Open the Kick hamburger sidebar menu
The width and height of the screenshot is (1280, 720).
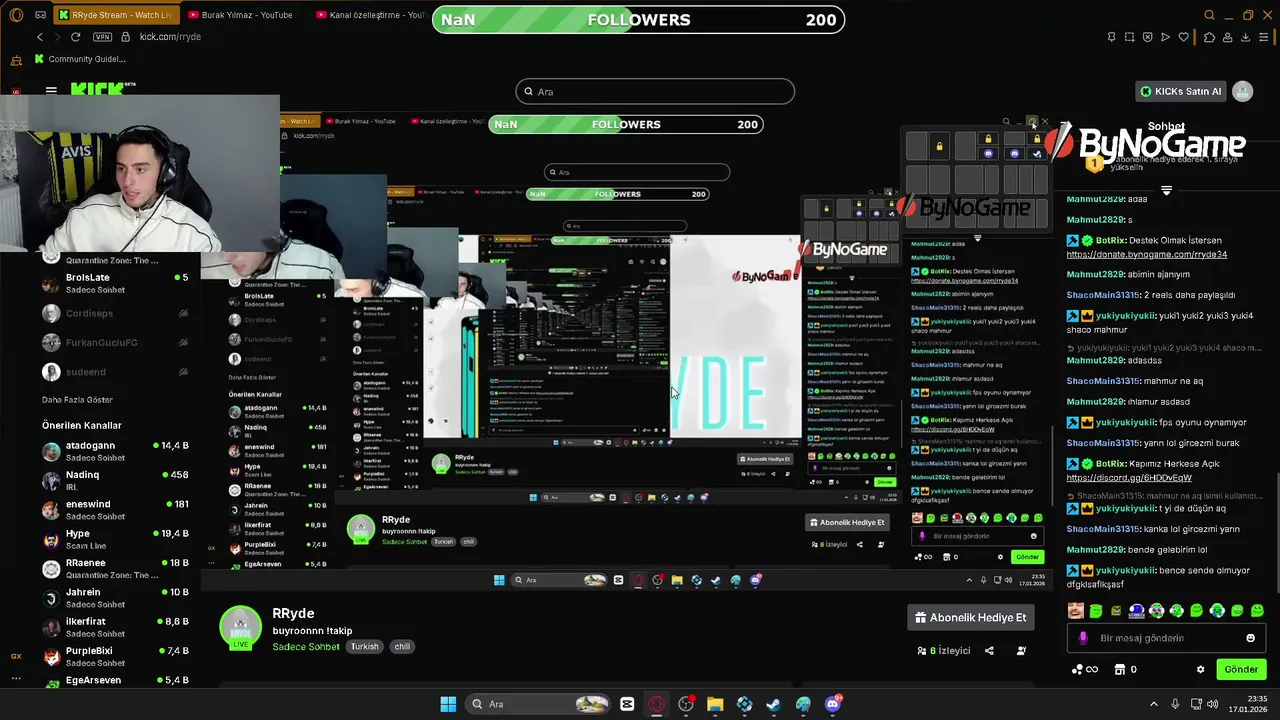pos(51,91)
